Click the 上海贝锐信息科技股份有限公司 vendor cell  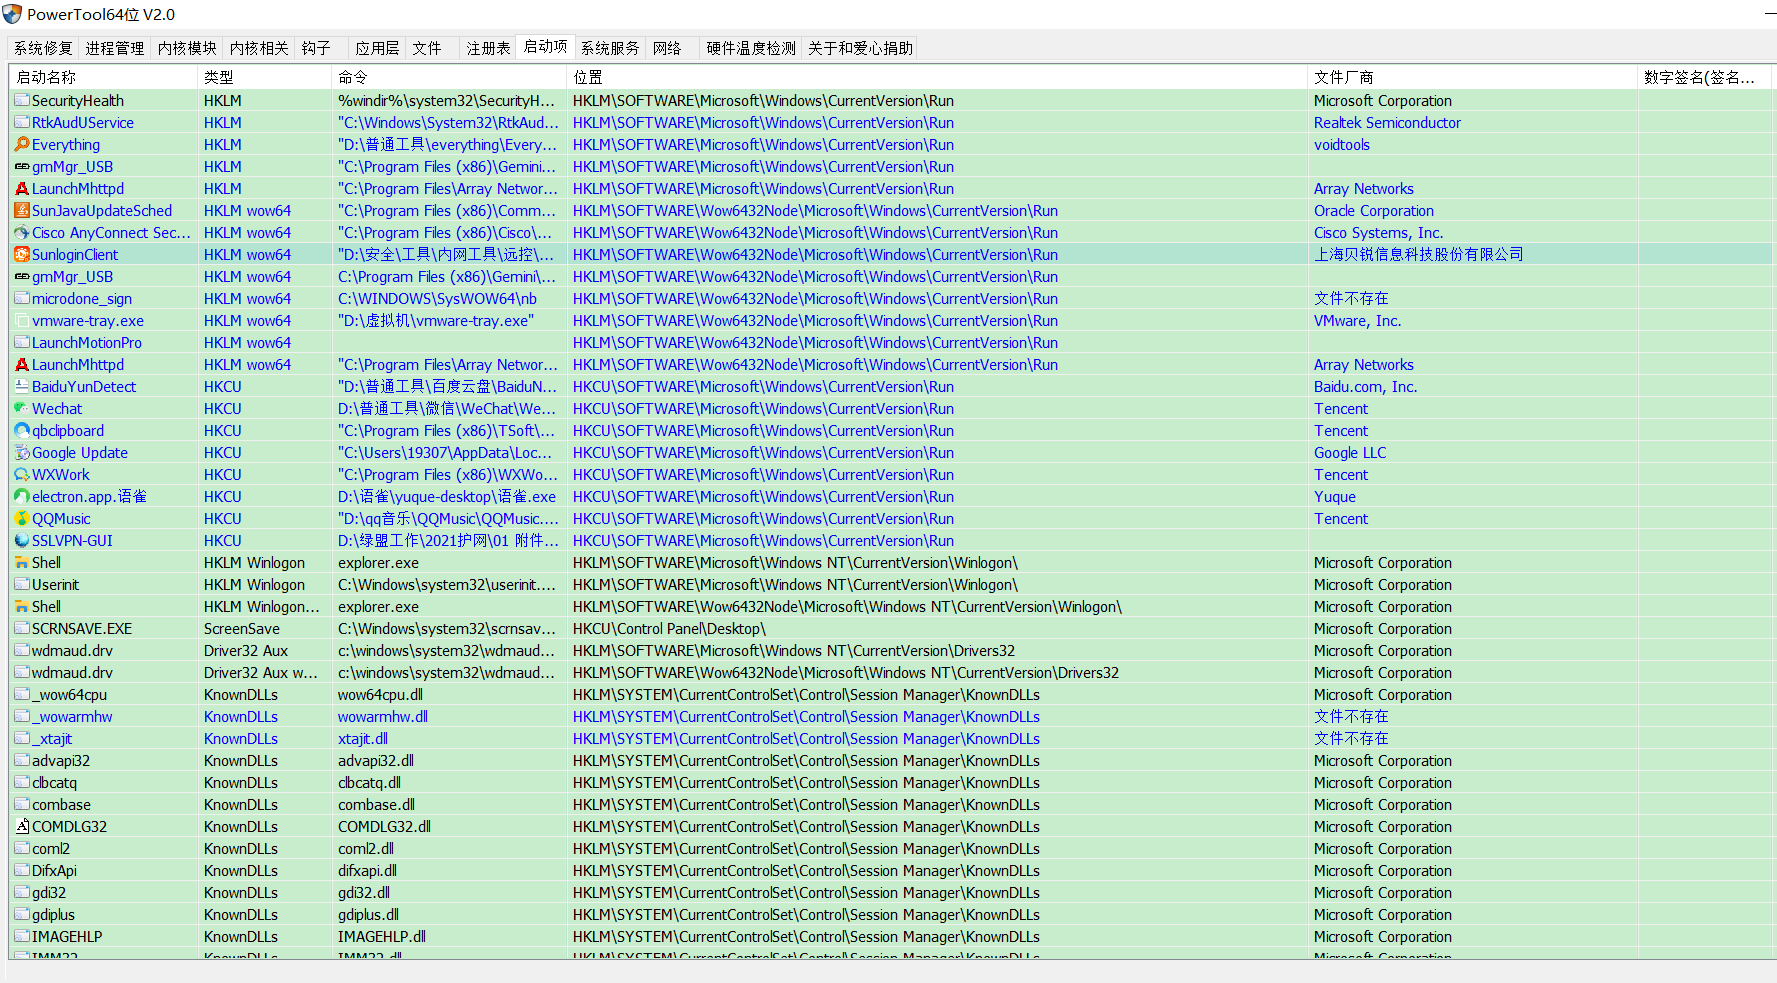1418,254
